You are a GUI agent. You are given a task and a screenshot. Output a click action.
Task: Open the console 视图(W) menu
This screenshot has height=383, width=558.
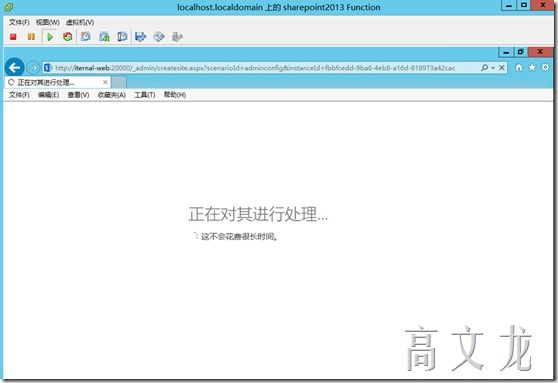point(48,22)
